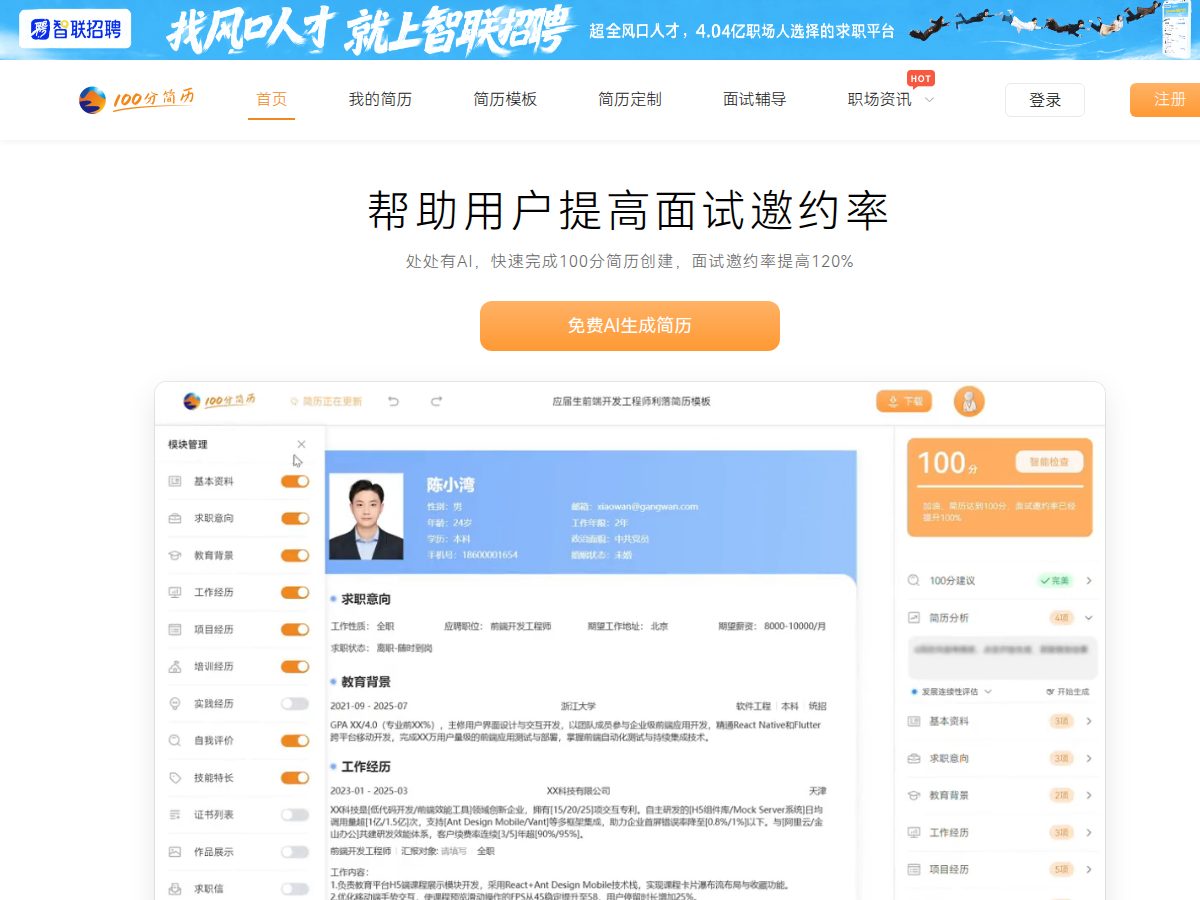This screenshot has height=900, width=1200.
Task: Click 开始生成 under resume analysis
Action: click(1067, 691)
